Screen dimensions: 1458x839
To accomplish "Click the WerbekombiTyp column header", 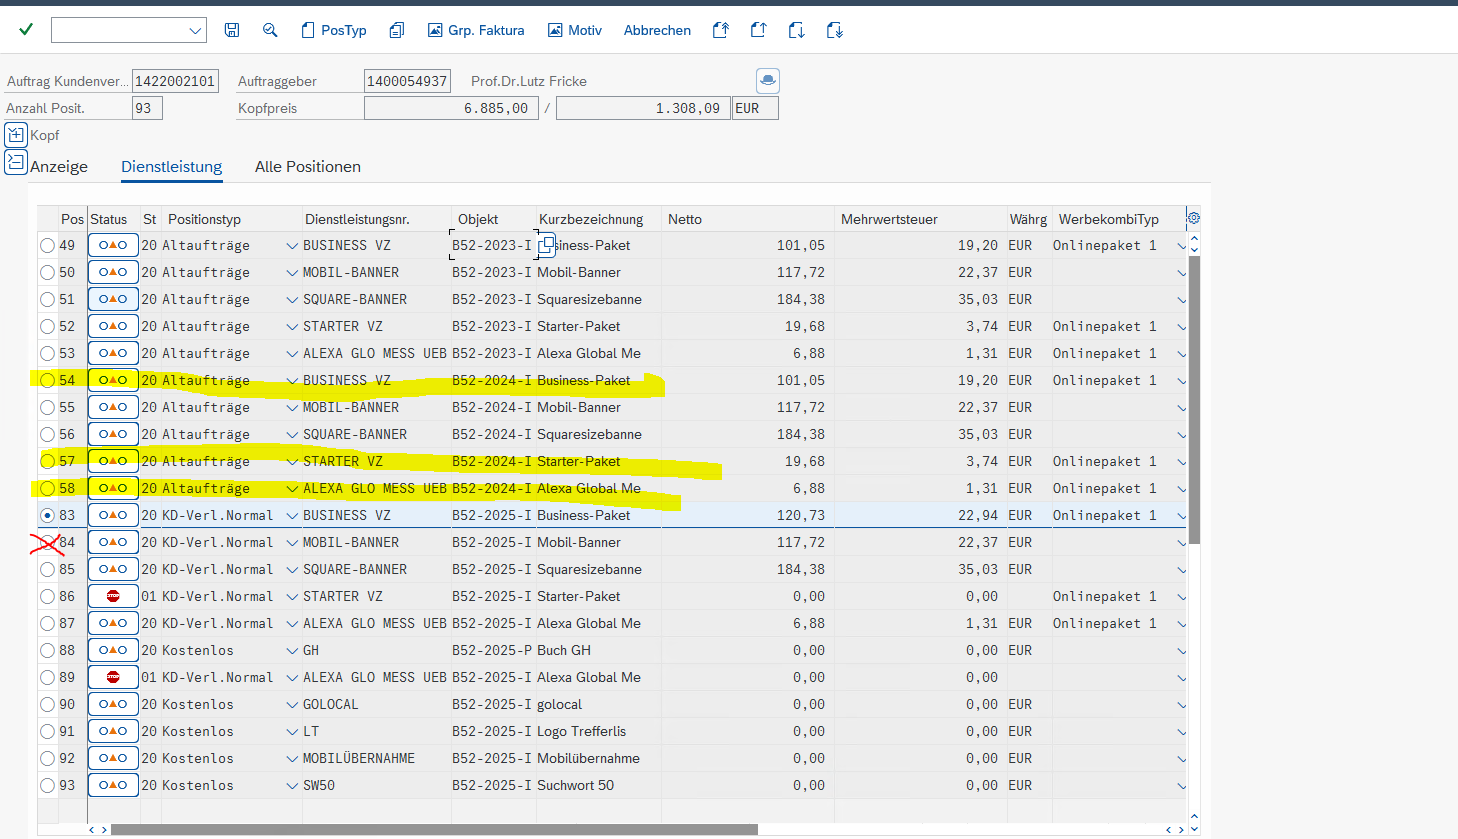I will (x=1118, y=219).
